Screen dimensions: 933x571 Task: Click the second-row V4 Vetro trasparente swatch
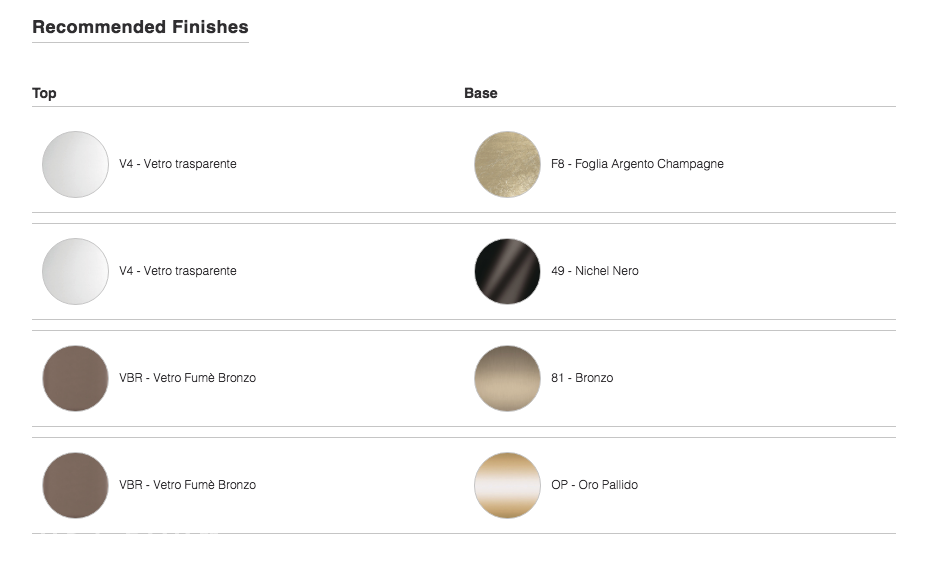click(76, 271)
